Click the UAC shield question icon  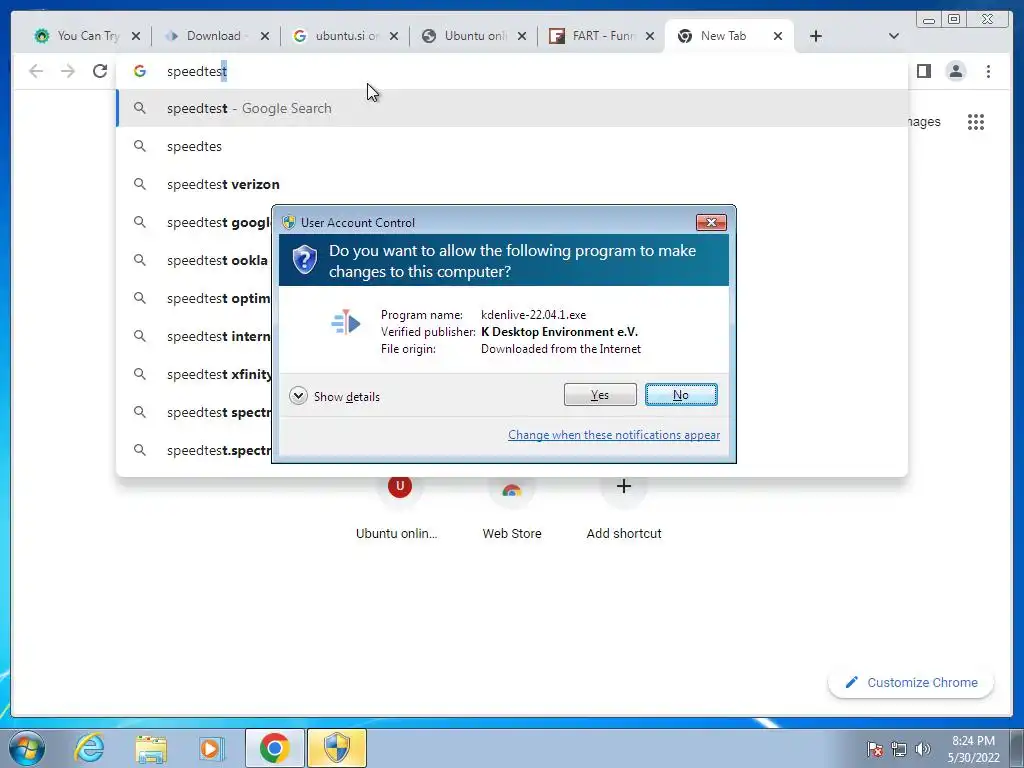tap(304, 260)
